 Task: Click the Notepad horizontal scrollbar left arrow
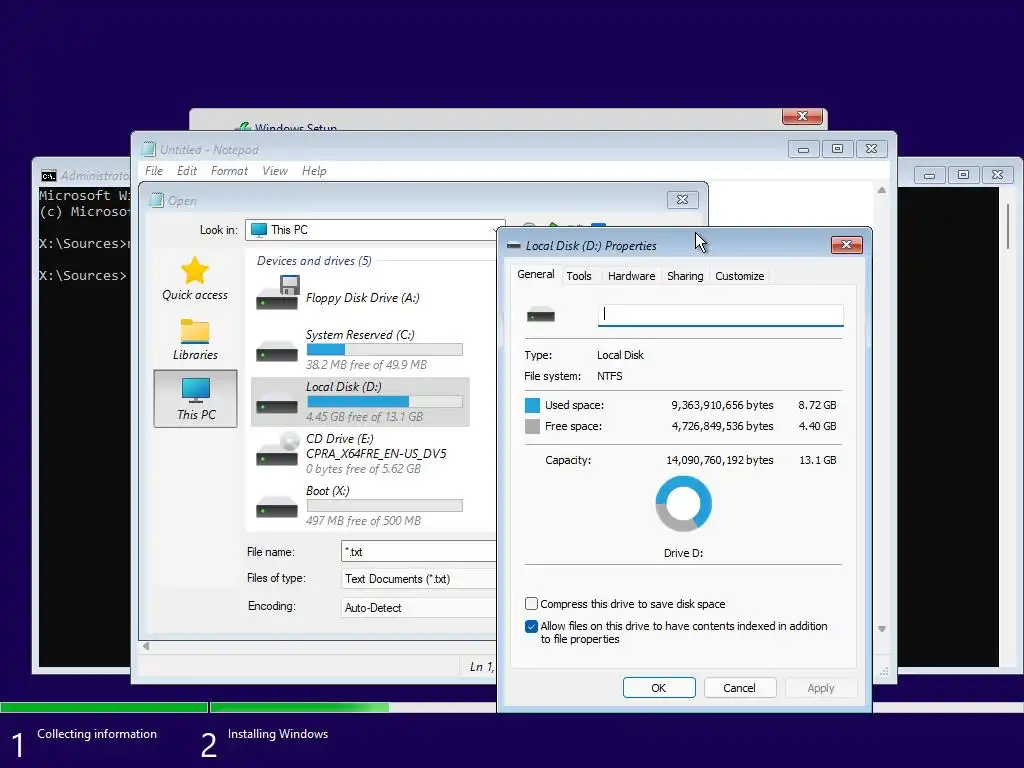tap(146, 646)
